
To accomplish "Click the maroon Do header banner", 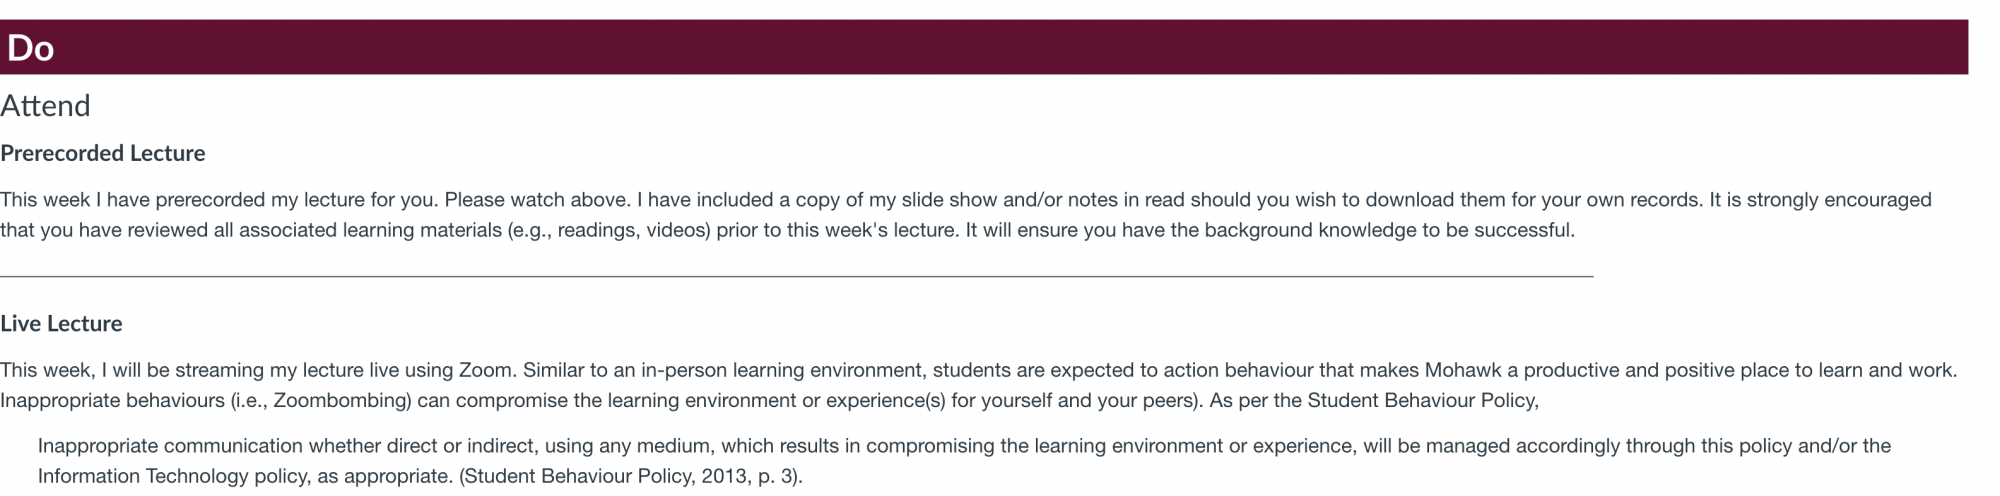I will (x=984, y=47).
